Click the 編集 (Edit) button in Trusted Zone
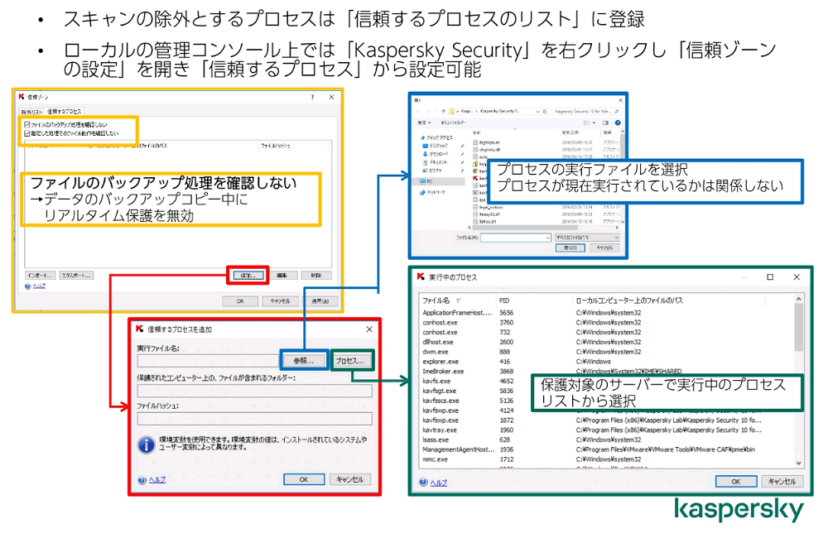 pos(282,276)
